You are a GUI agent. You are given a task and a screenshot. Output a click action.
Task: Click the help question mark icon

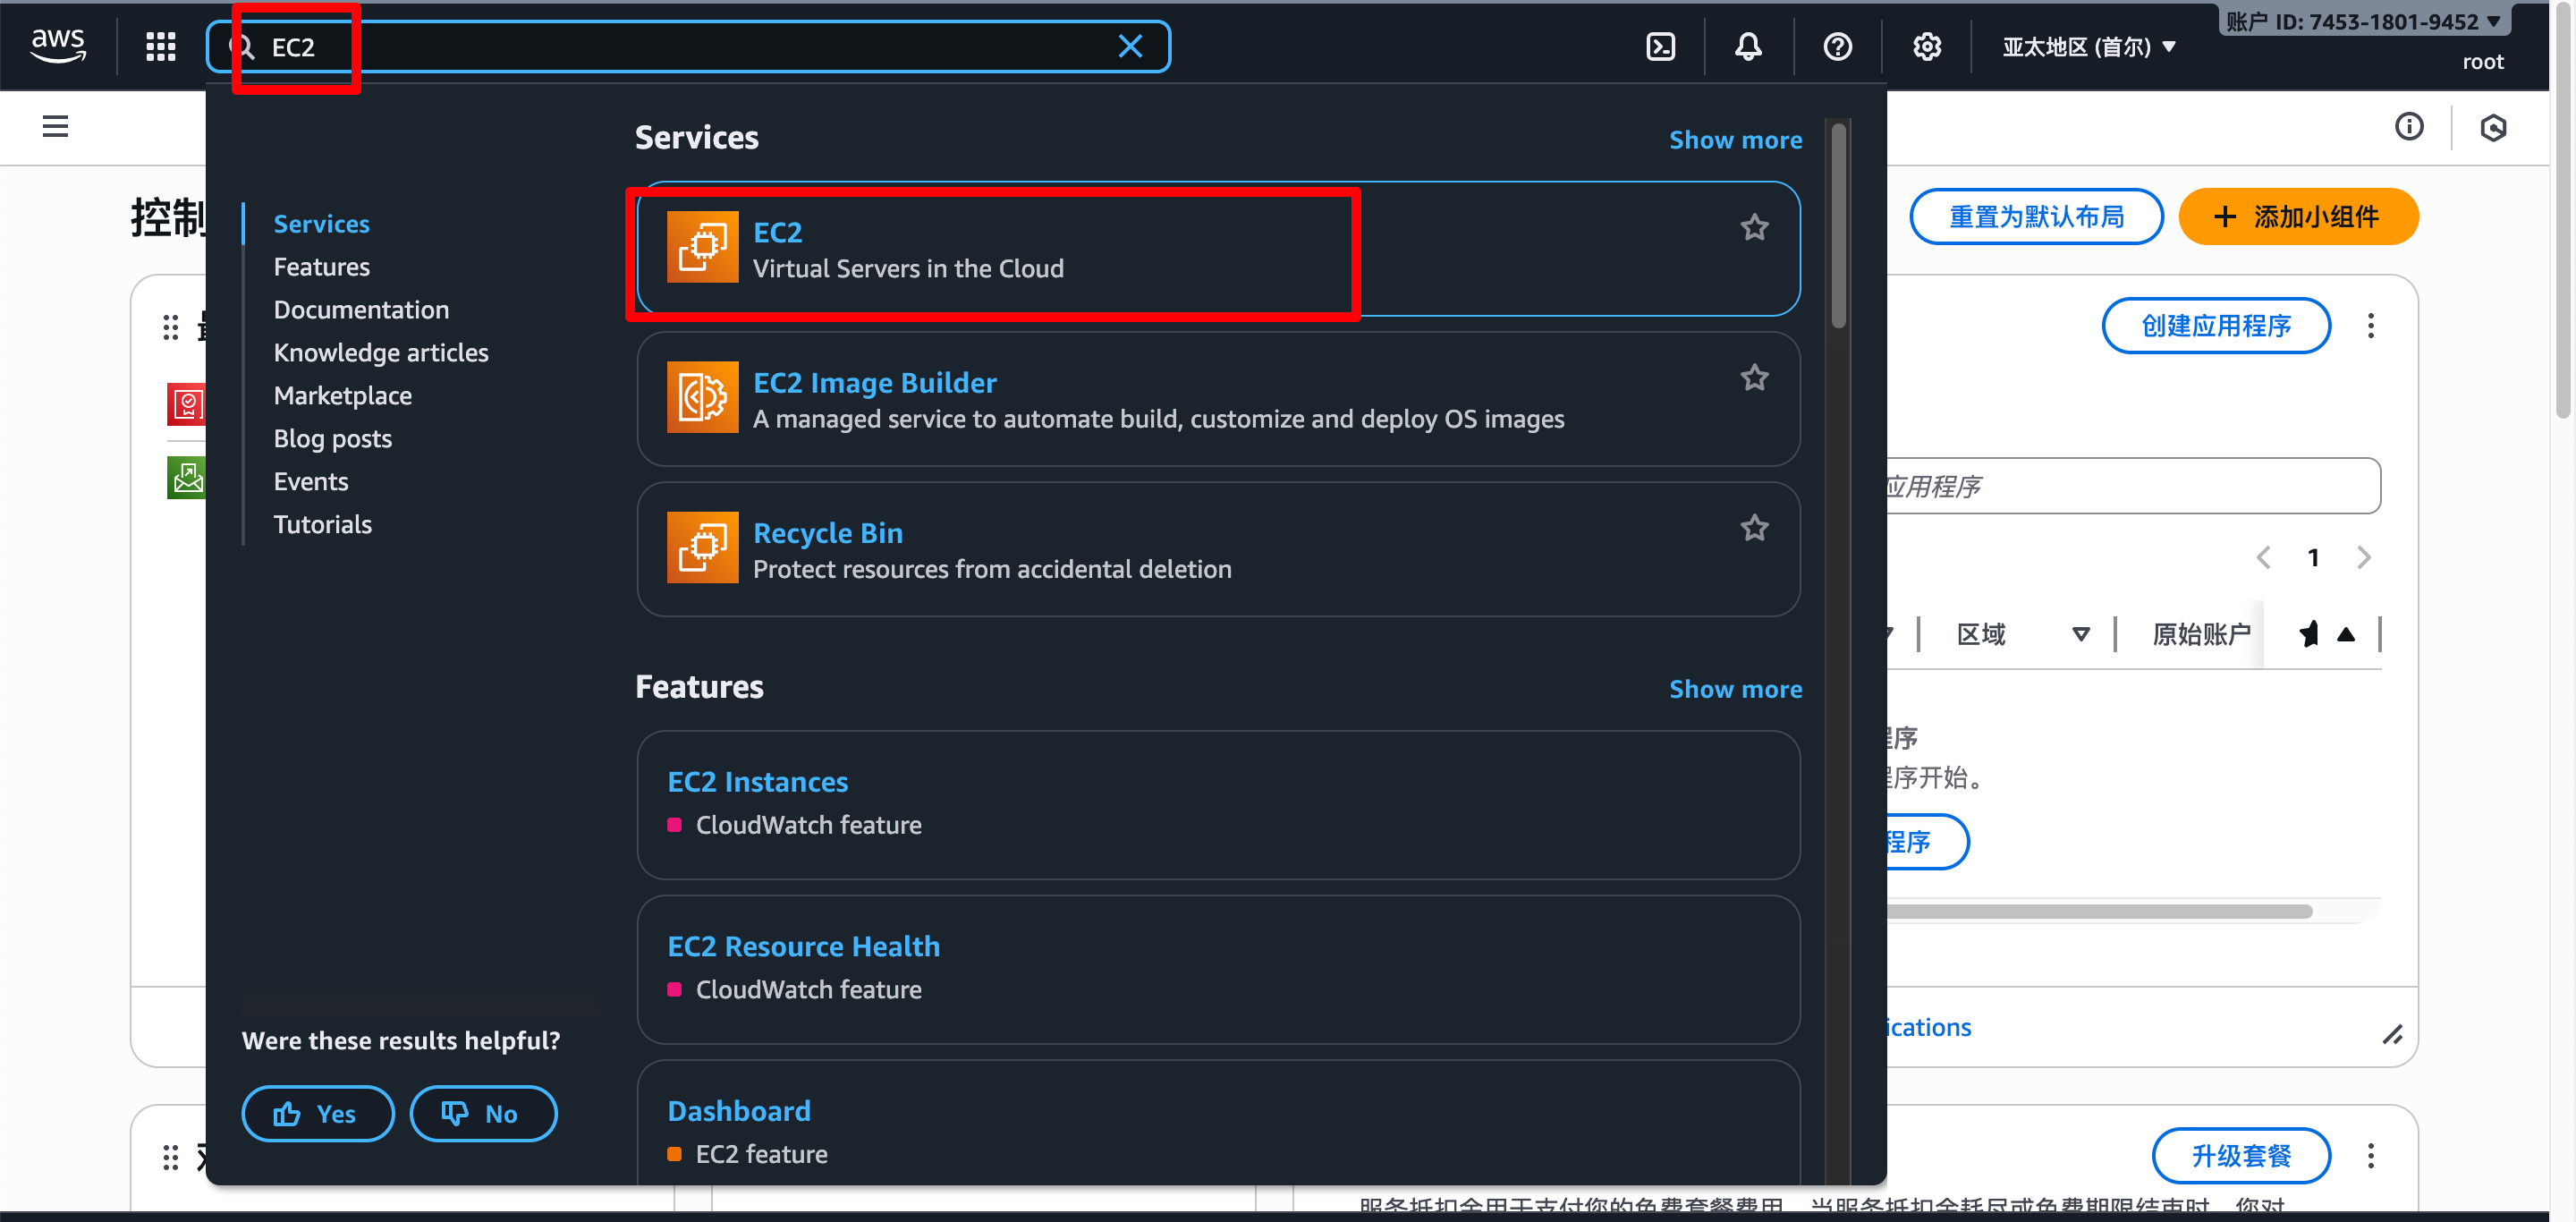(x=1837, y=46)
